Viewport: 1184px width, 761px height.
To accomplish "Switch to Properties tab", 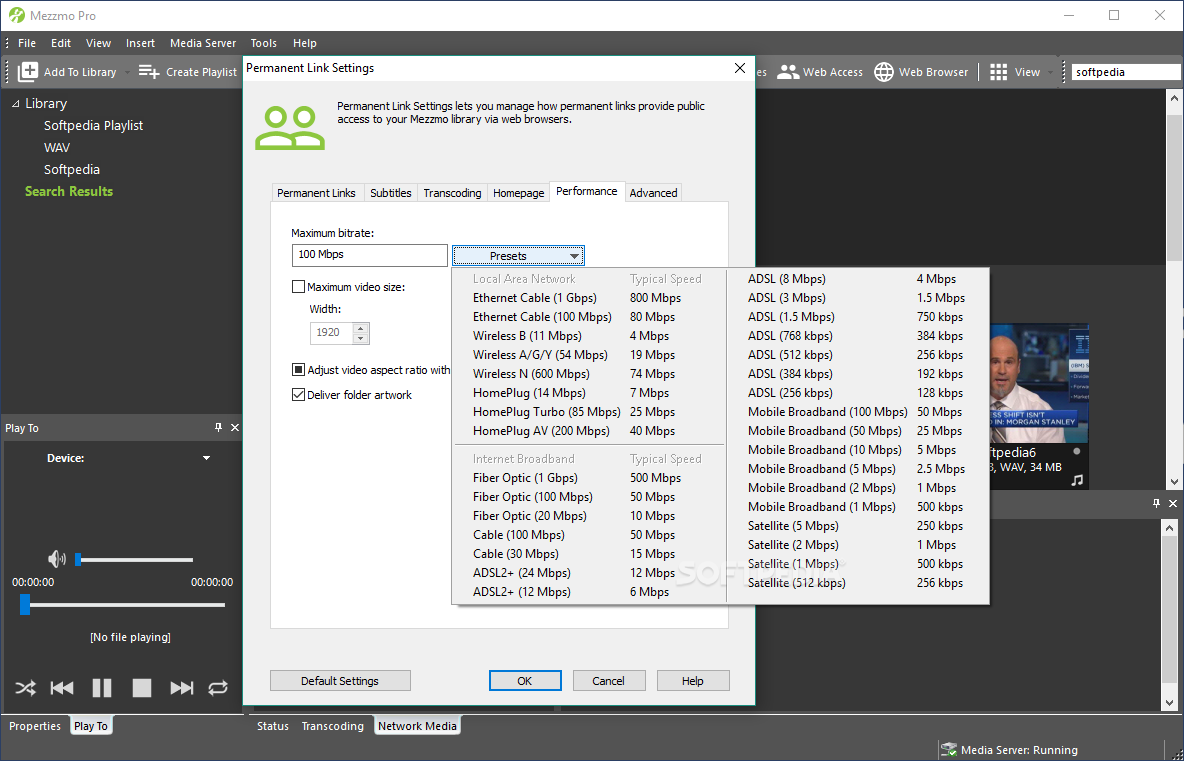I will pyautogui.click(x=35, y=726).
